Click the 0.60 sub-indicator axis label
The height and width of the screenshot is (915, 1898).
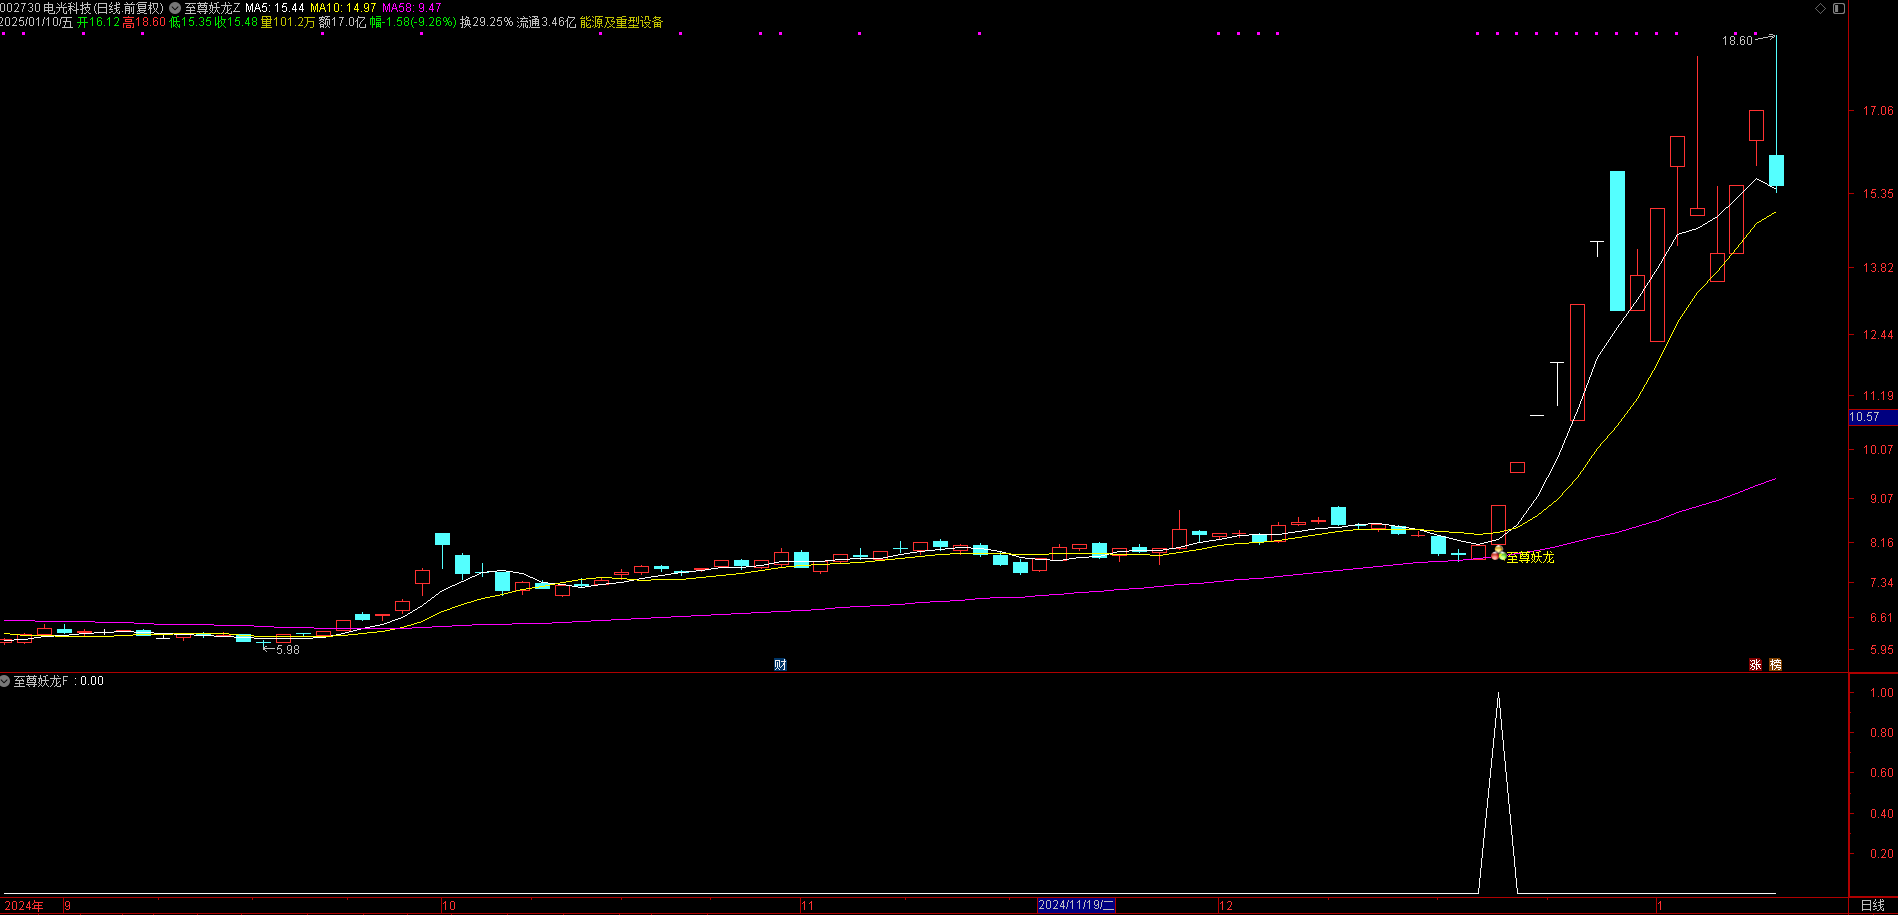point(1882,773)
